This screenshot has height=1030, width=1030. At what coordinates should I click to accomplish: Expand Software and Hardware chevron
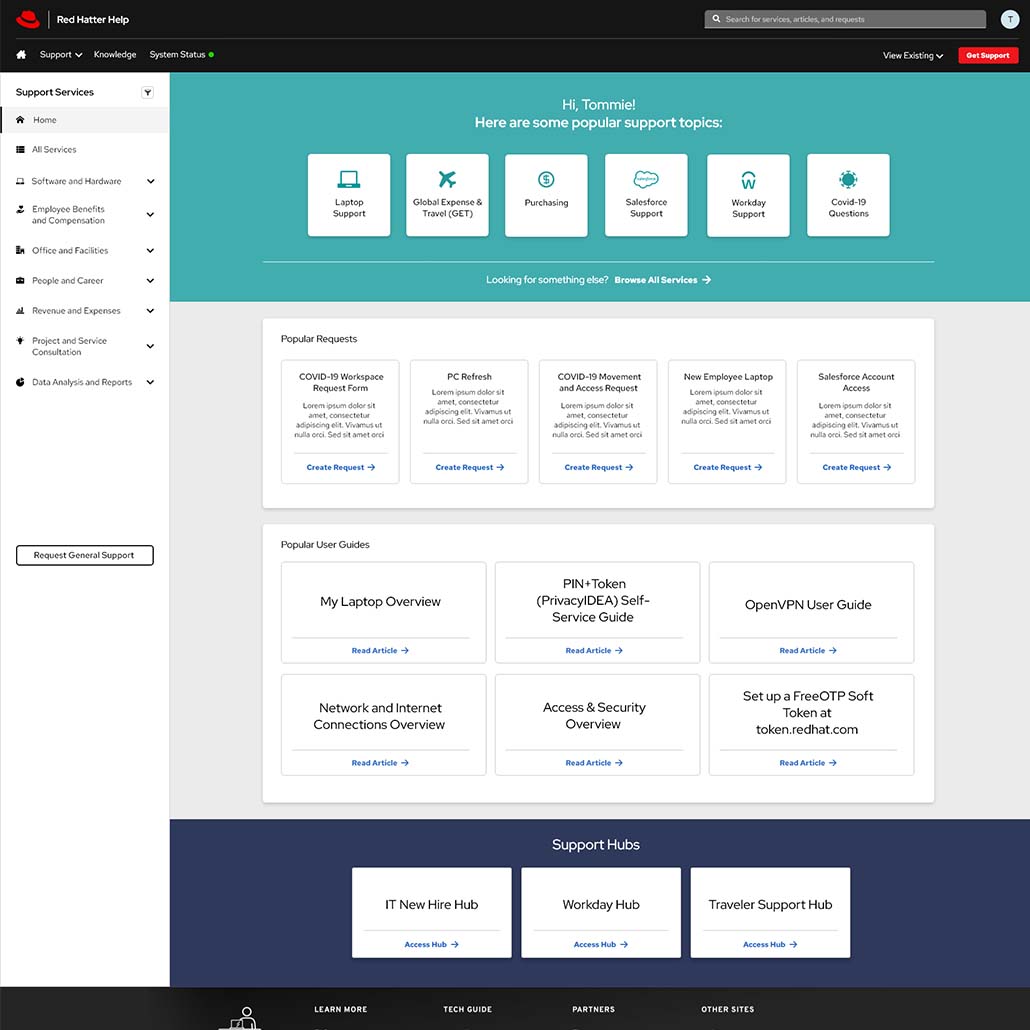coord(150,181)
